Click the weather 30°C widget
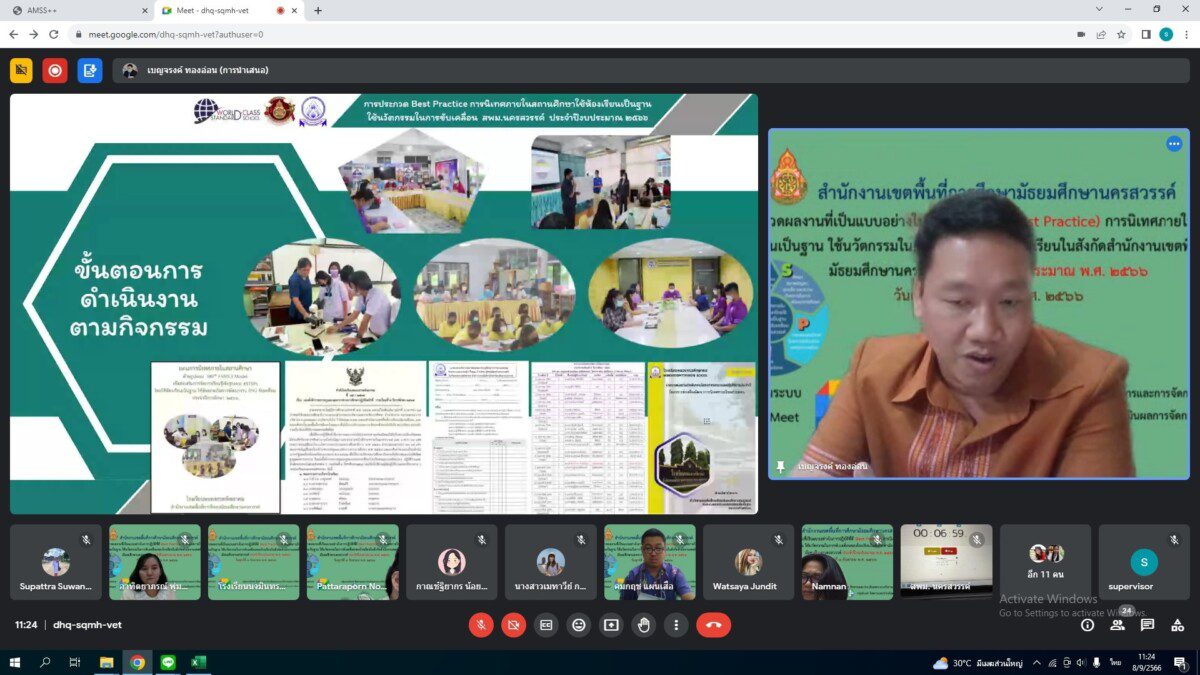Image resolution: width=1200 pixels, height=675 pixels. 978,663
